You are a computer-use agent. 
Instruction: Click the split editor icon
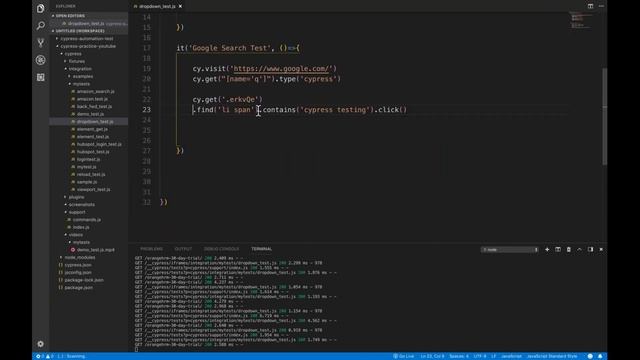(590, 6)
